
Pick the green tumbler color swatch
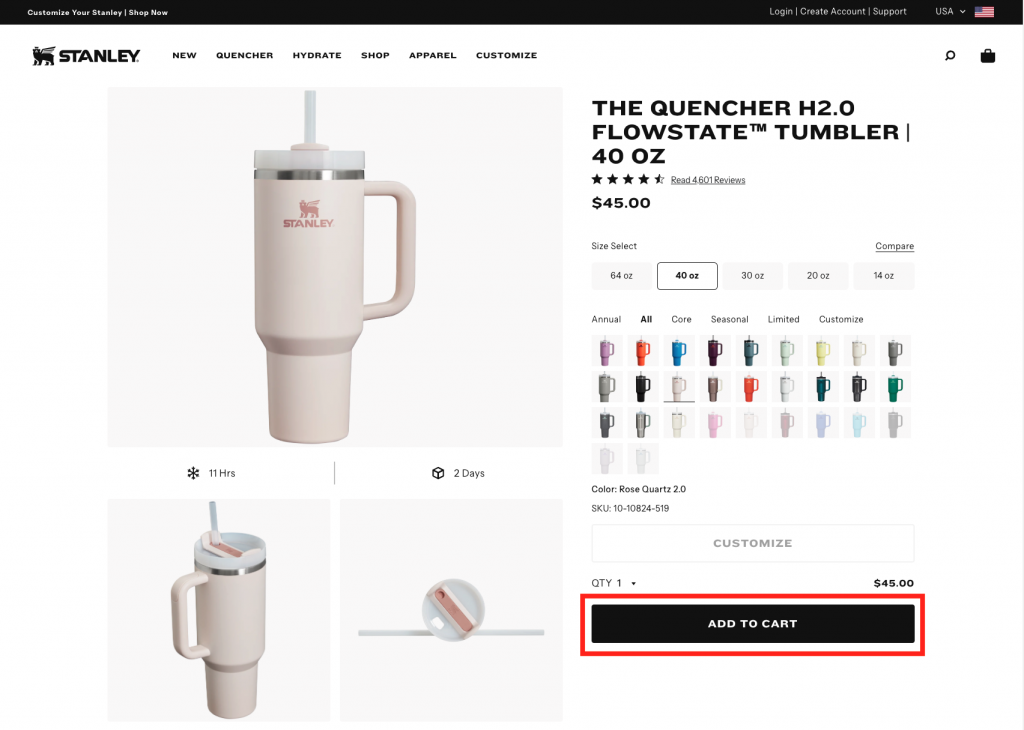point(895,387)
